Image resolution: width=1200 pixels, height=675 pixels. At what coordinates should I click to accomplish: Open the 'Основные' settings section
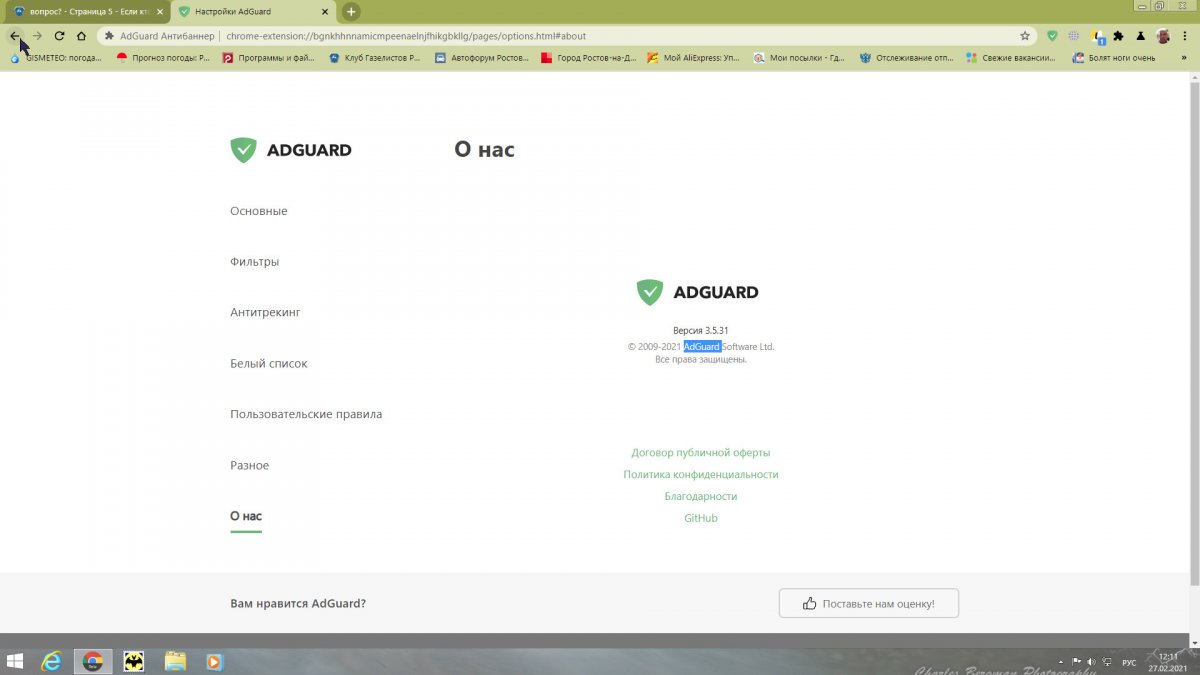(x=259, y=211)
